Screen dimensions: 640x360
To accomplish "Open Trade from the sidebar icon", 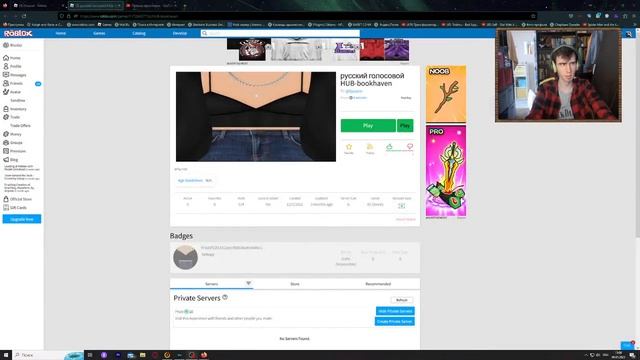I will click(6, 117).
